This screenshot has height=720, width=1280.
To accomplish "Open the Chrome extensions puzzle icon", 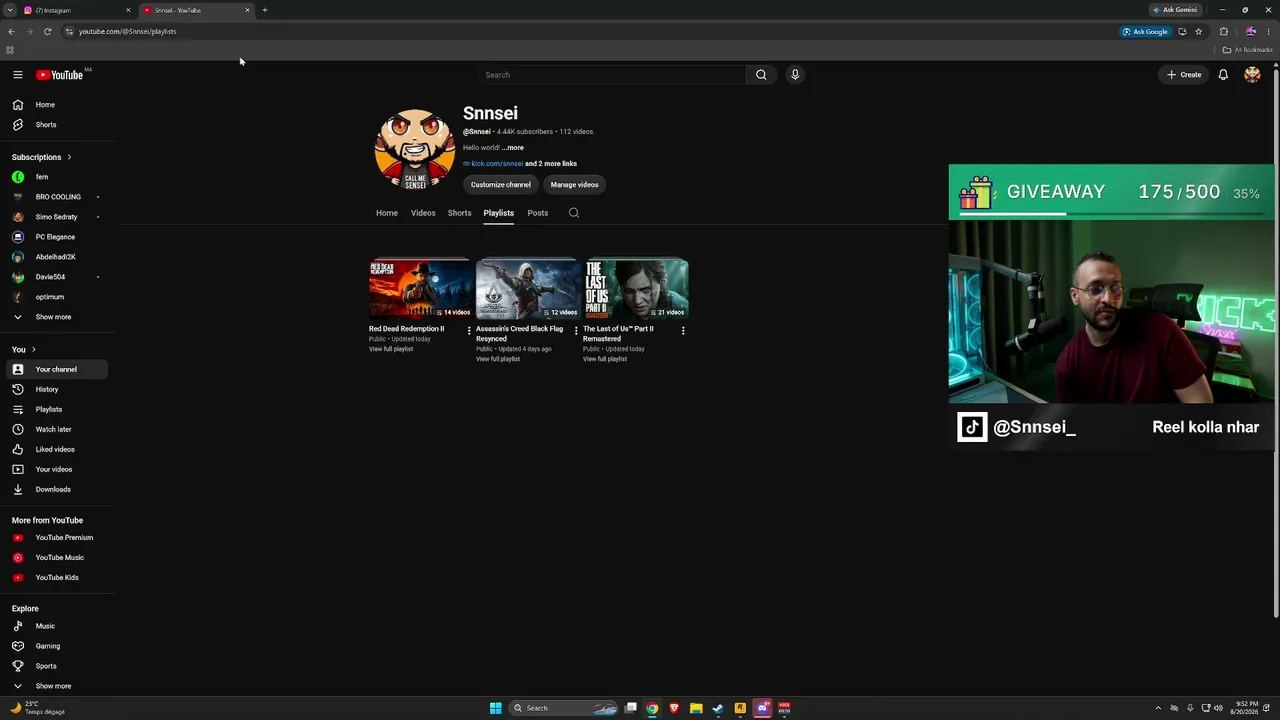I will point(1223,31).
